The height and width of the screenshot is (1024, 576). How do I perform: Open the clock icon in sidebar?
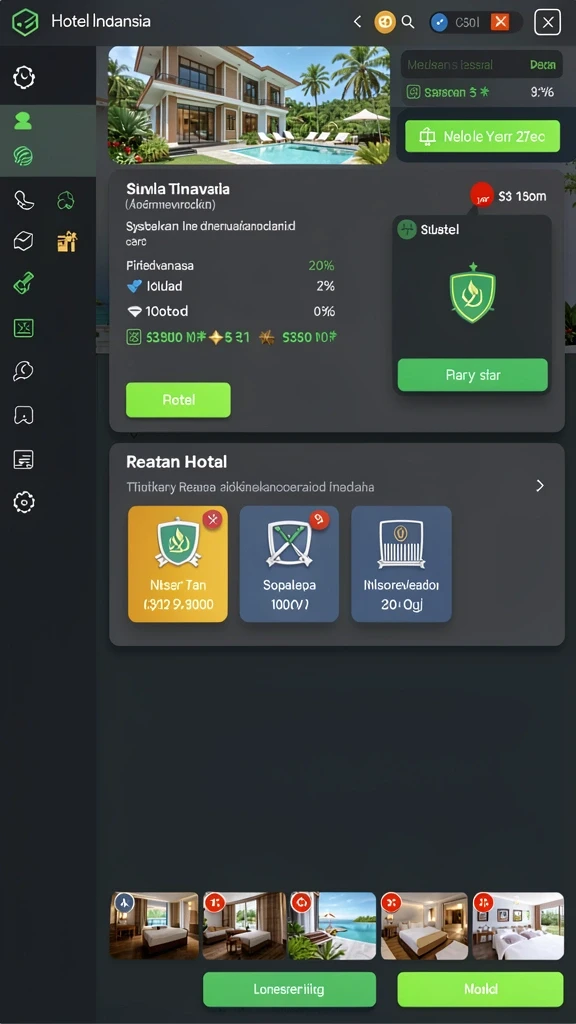click(x=24, y=77)
